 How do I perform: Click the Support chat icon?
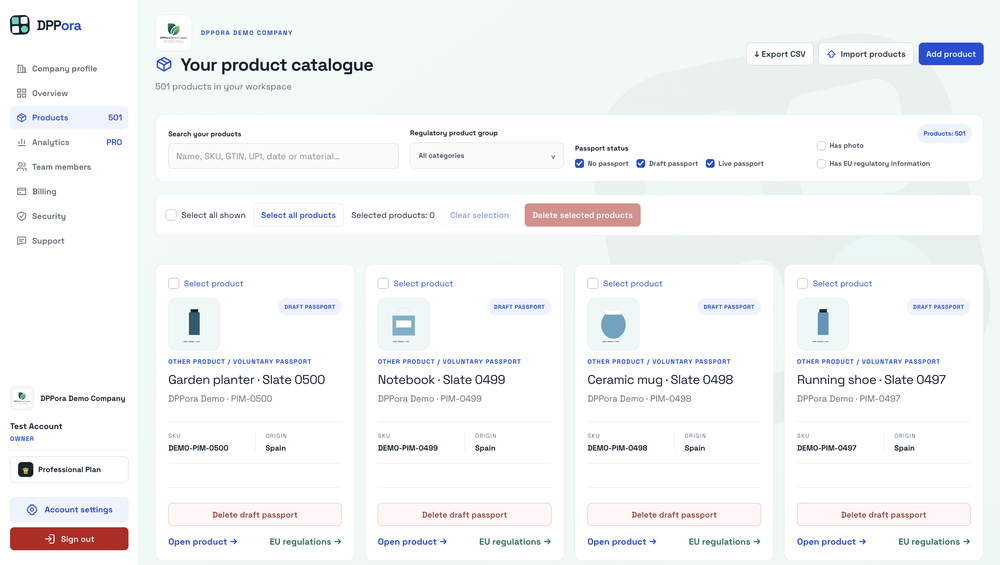(x=22, y=241)
